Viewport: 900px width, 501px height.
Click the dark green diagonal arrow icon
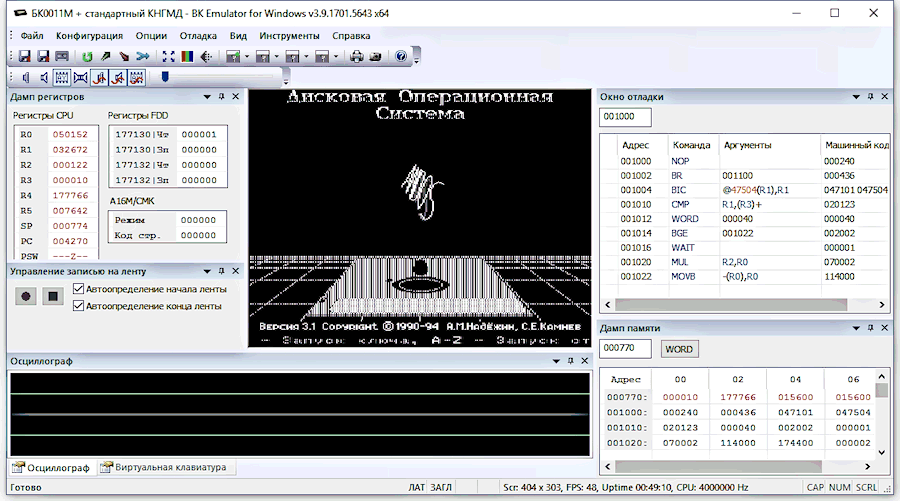click(106, 56)
